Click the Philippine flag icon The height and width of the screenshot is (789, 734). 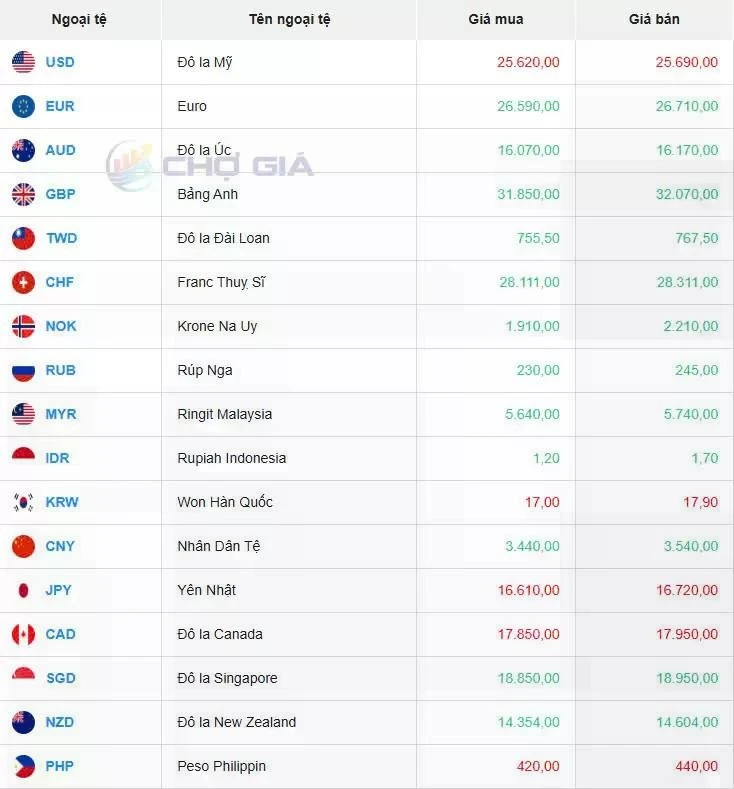click(x=23, y=766)
